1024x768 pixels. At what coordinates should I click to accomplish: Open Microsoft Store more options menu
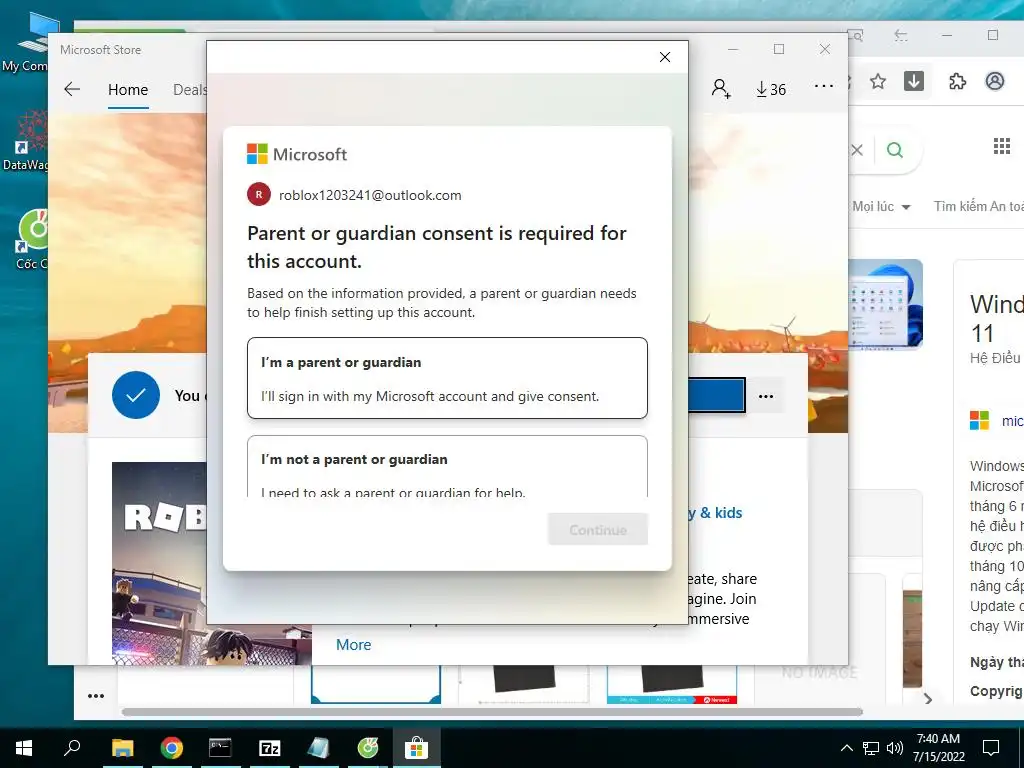(824, 86)
